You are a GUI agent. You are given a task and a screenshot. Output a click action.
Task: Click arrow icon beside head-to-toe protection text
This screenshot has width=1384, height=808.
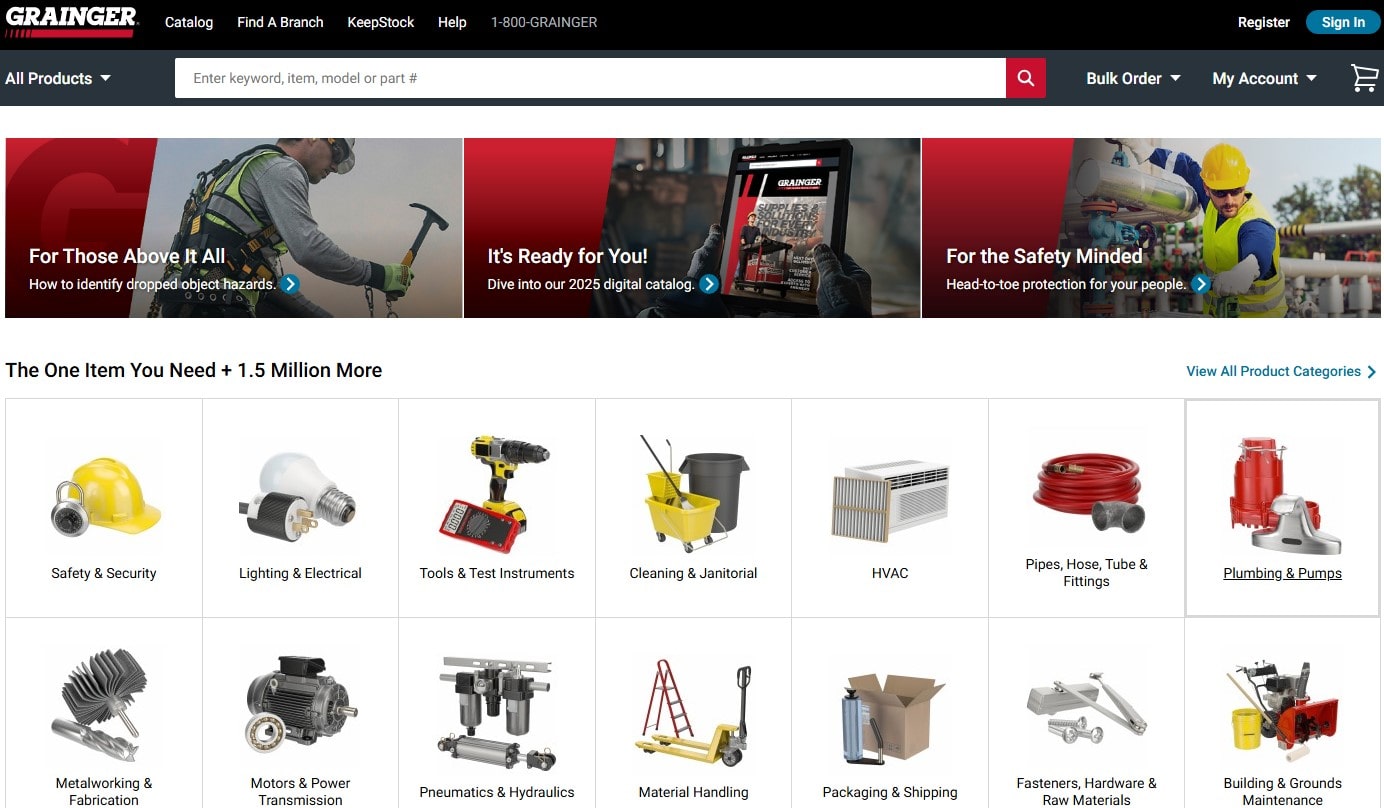click(x=1201, y=284)
